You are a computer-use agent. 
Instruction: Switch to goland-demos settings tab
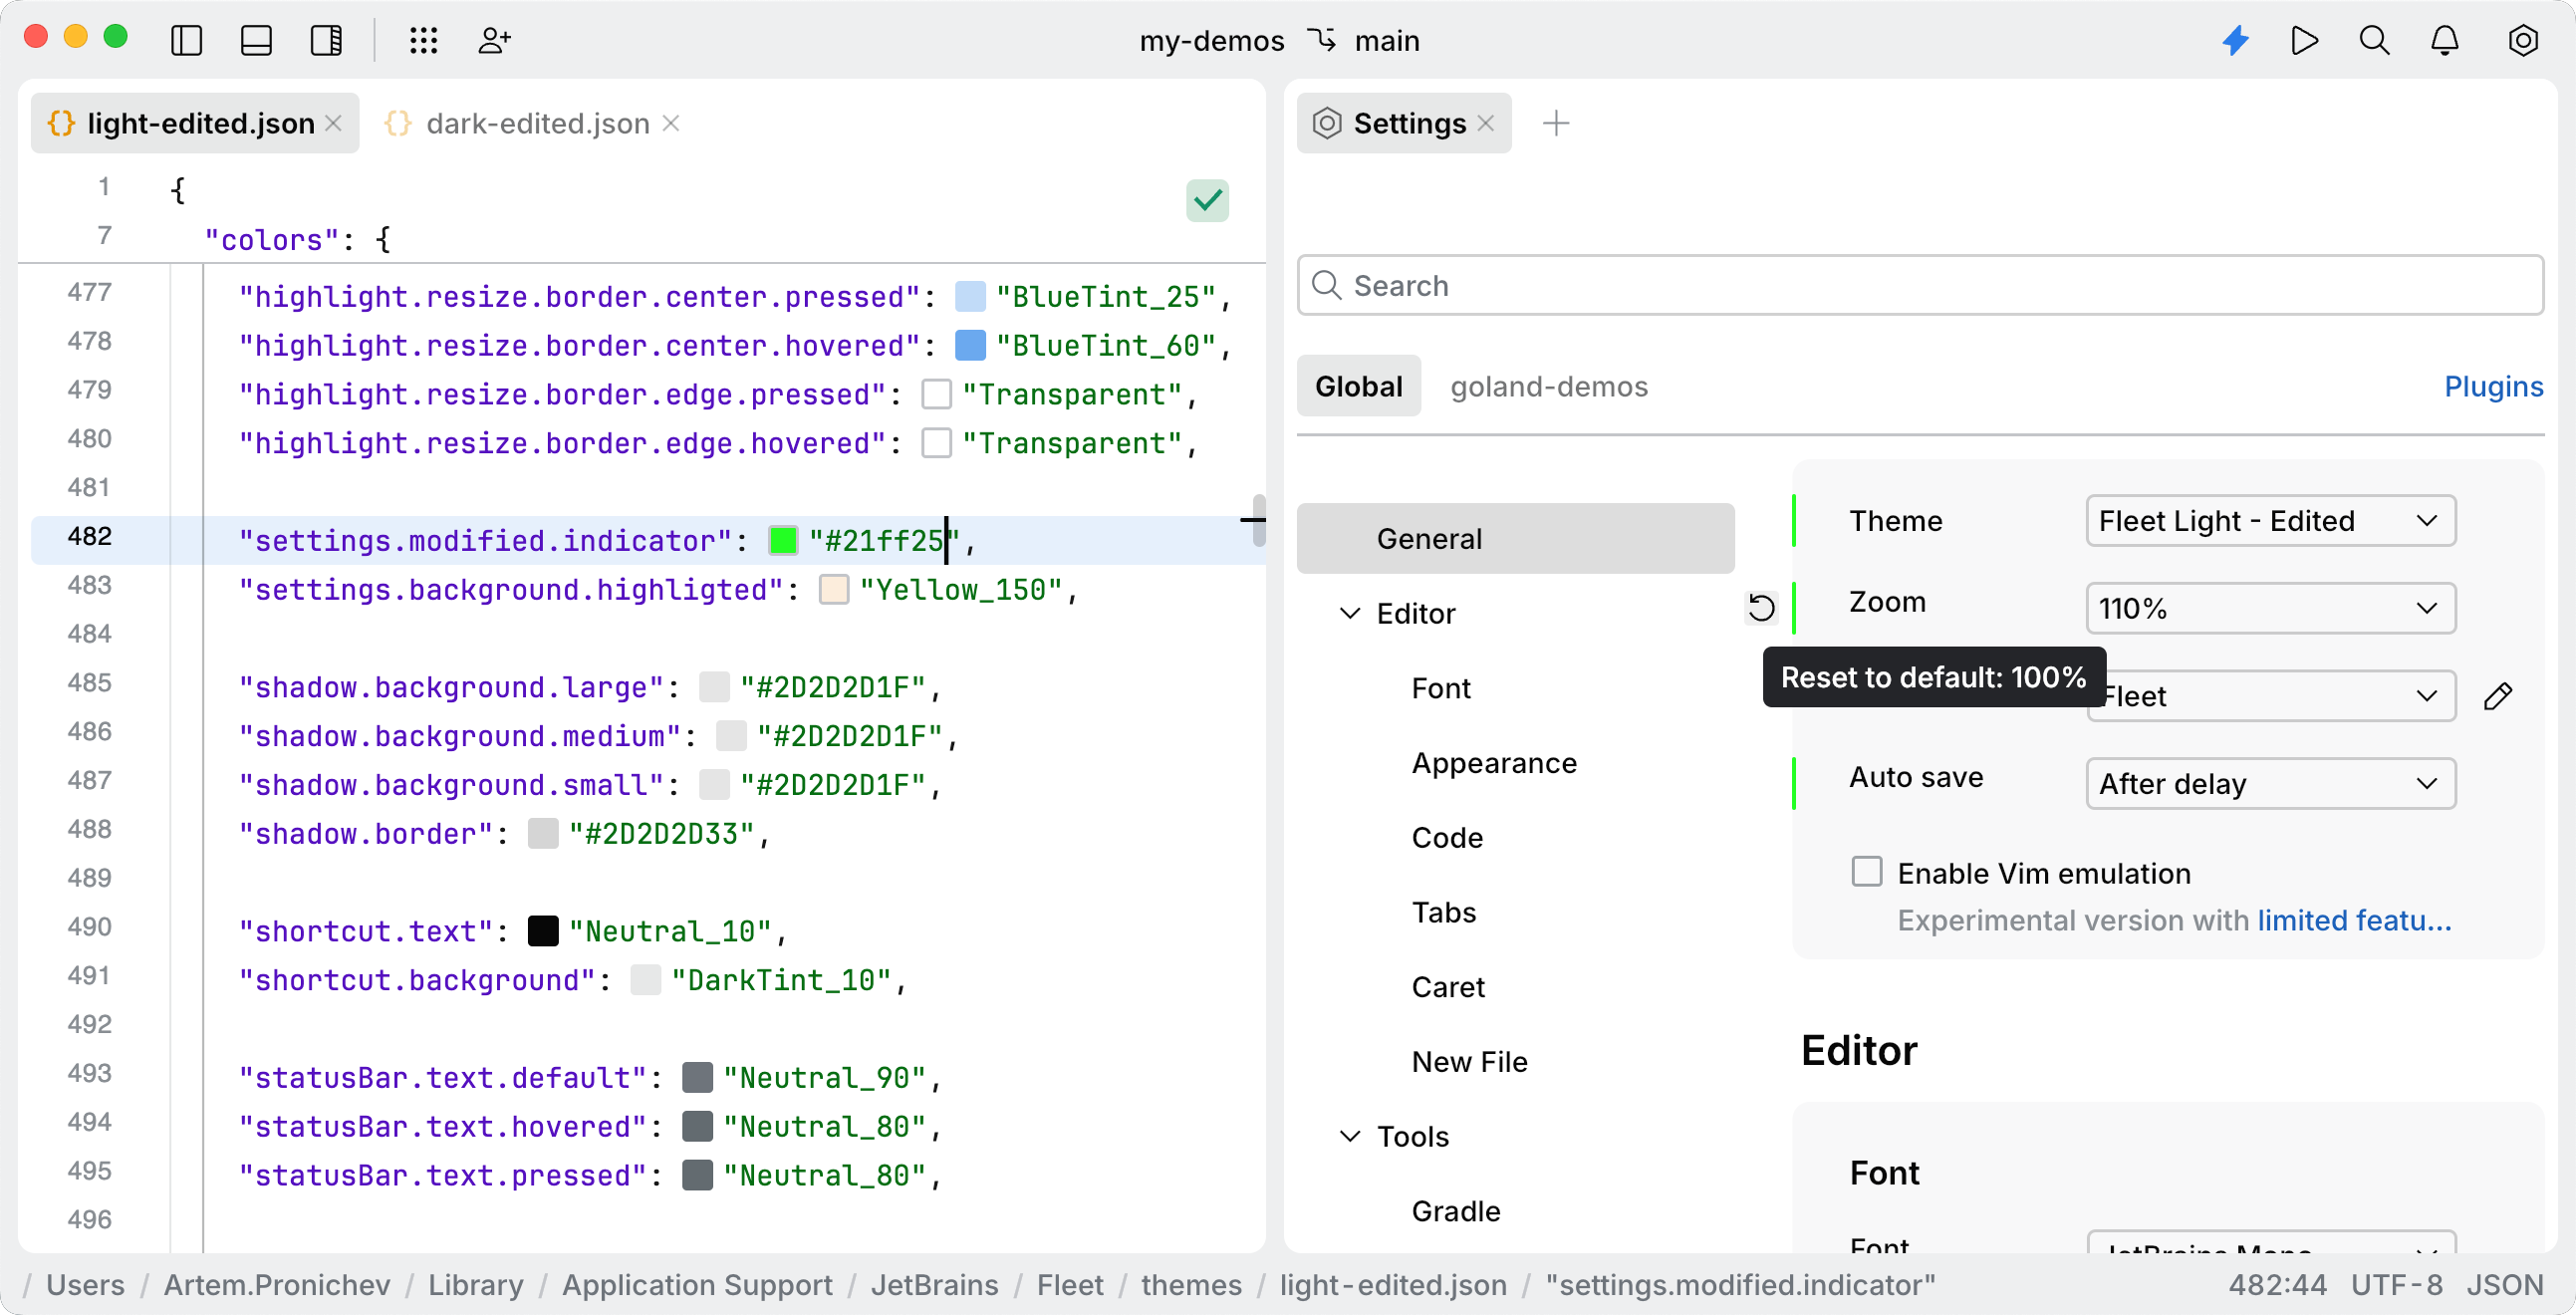pos(1548,387)
